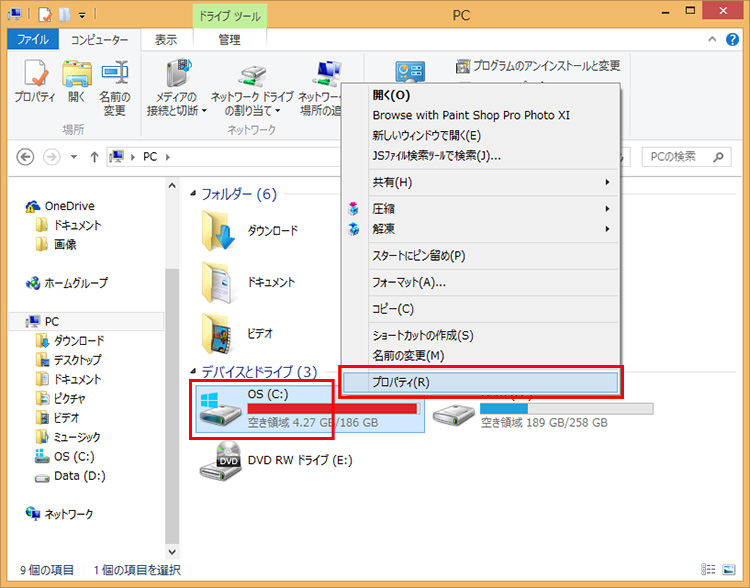This screenshot has height=588, width=750.
Task: Click the Open (開く) ribbon icon
Action: tap(77, 81)
